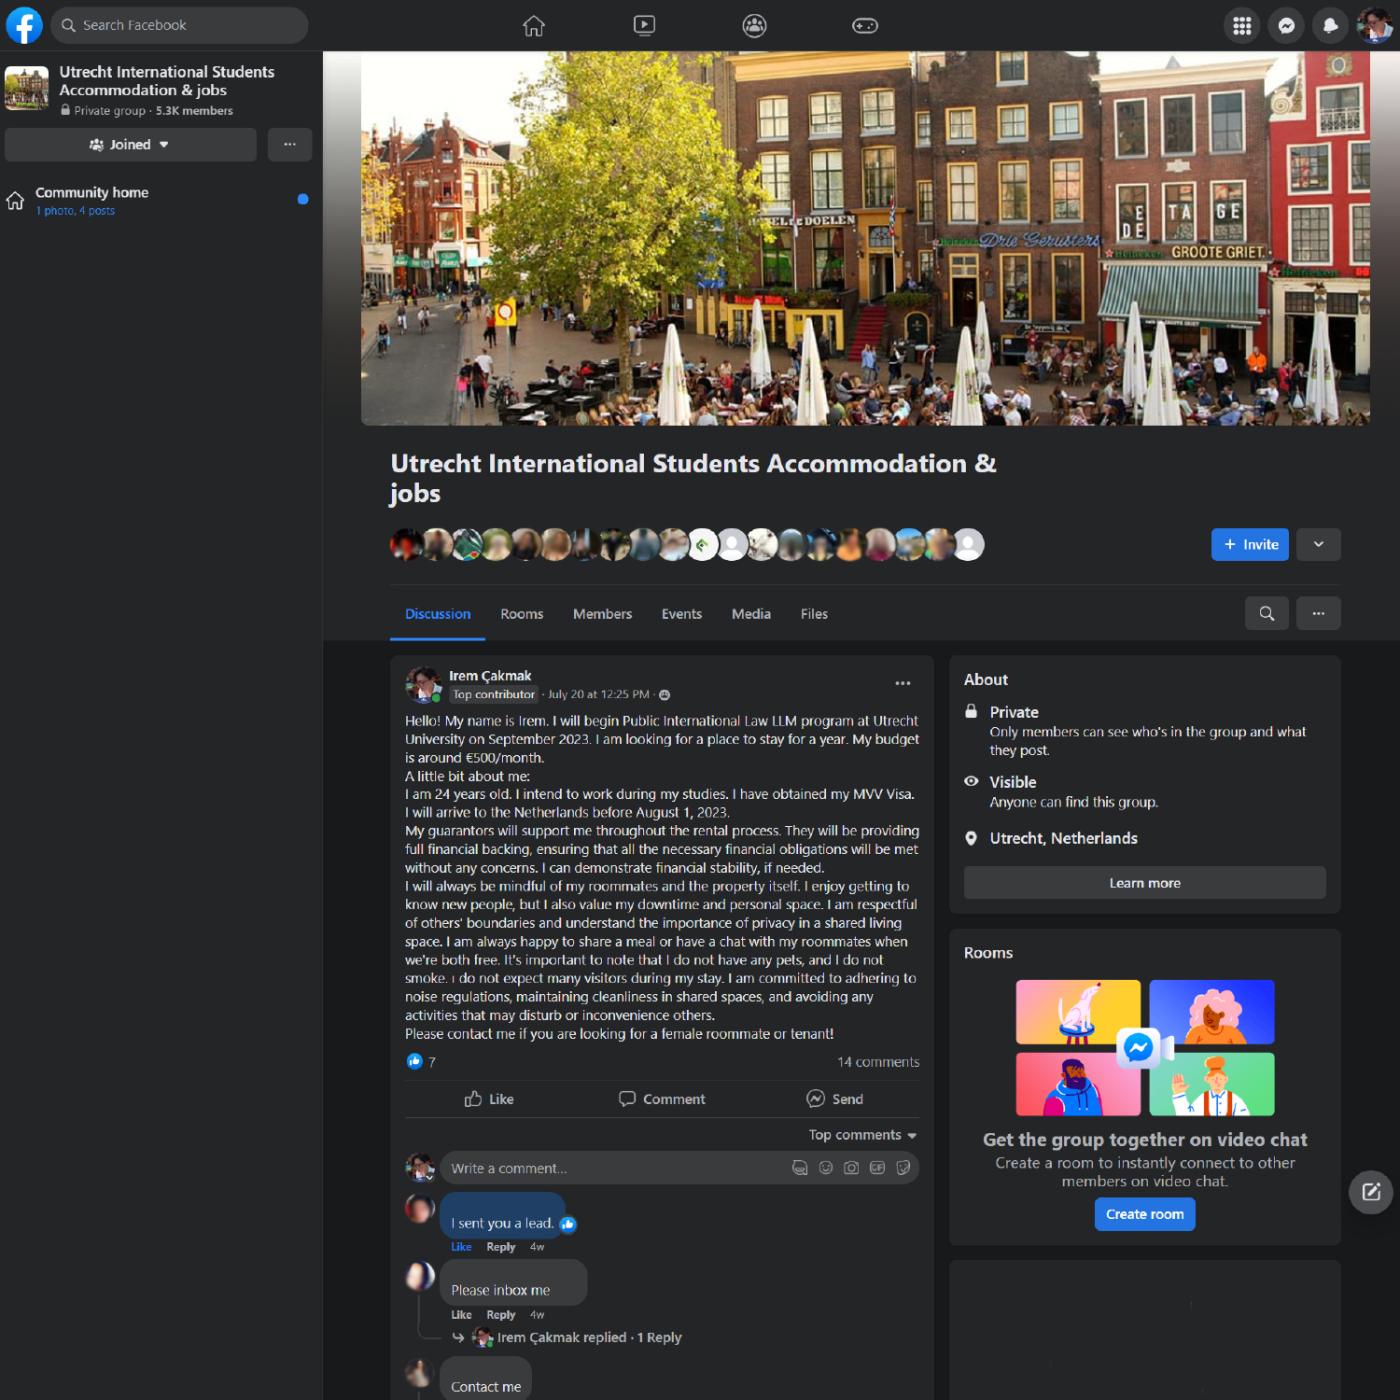Open the group cover photo
This screenshot has width=1400, height=1400.
pyautogui.click(x=865, y=238)
